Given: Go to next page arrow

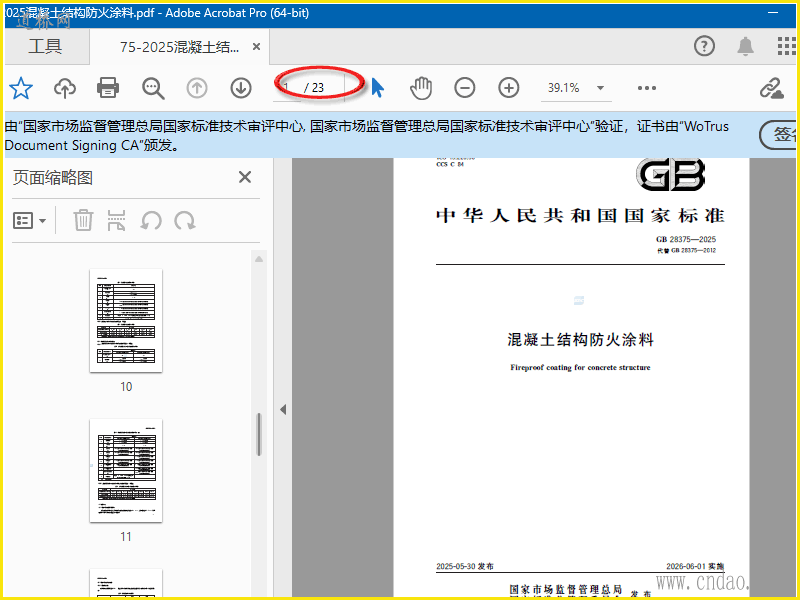Looking at the screenshot, I should 240,88.
